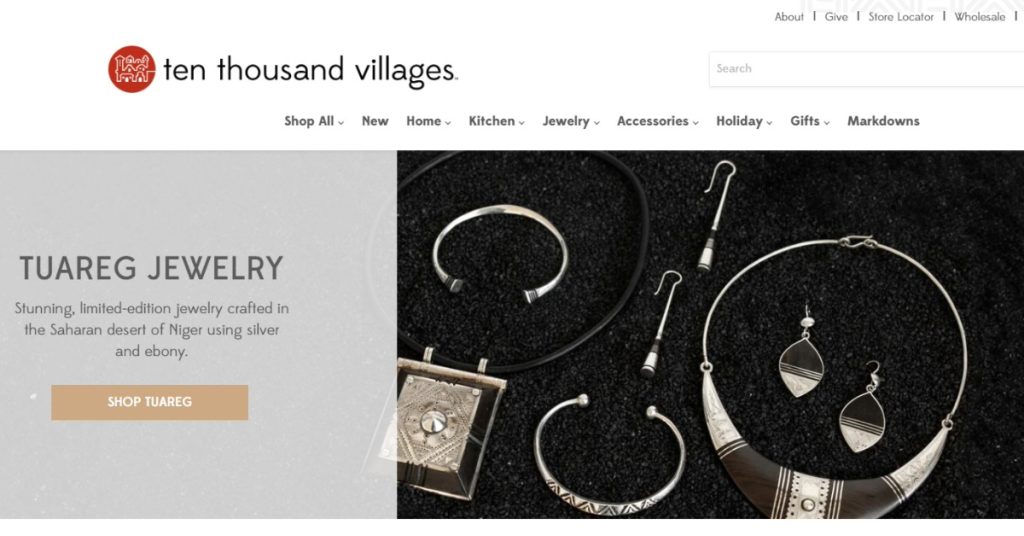1024x536 pixels.
Task: Focus the Search input field
Action: pyautogui.click(x=867, y=69)
